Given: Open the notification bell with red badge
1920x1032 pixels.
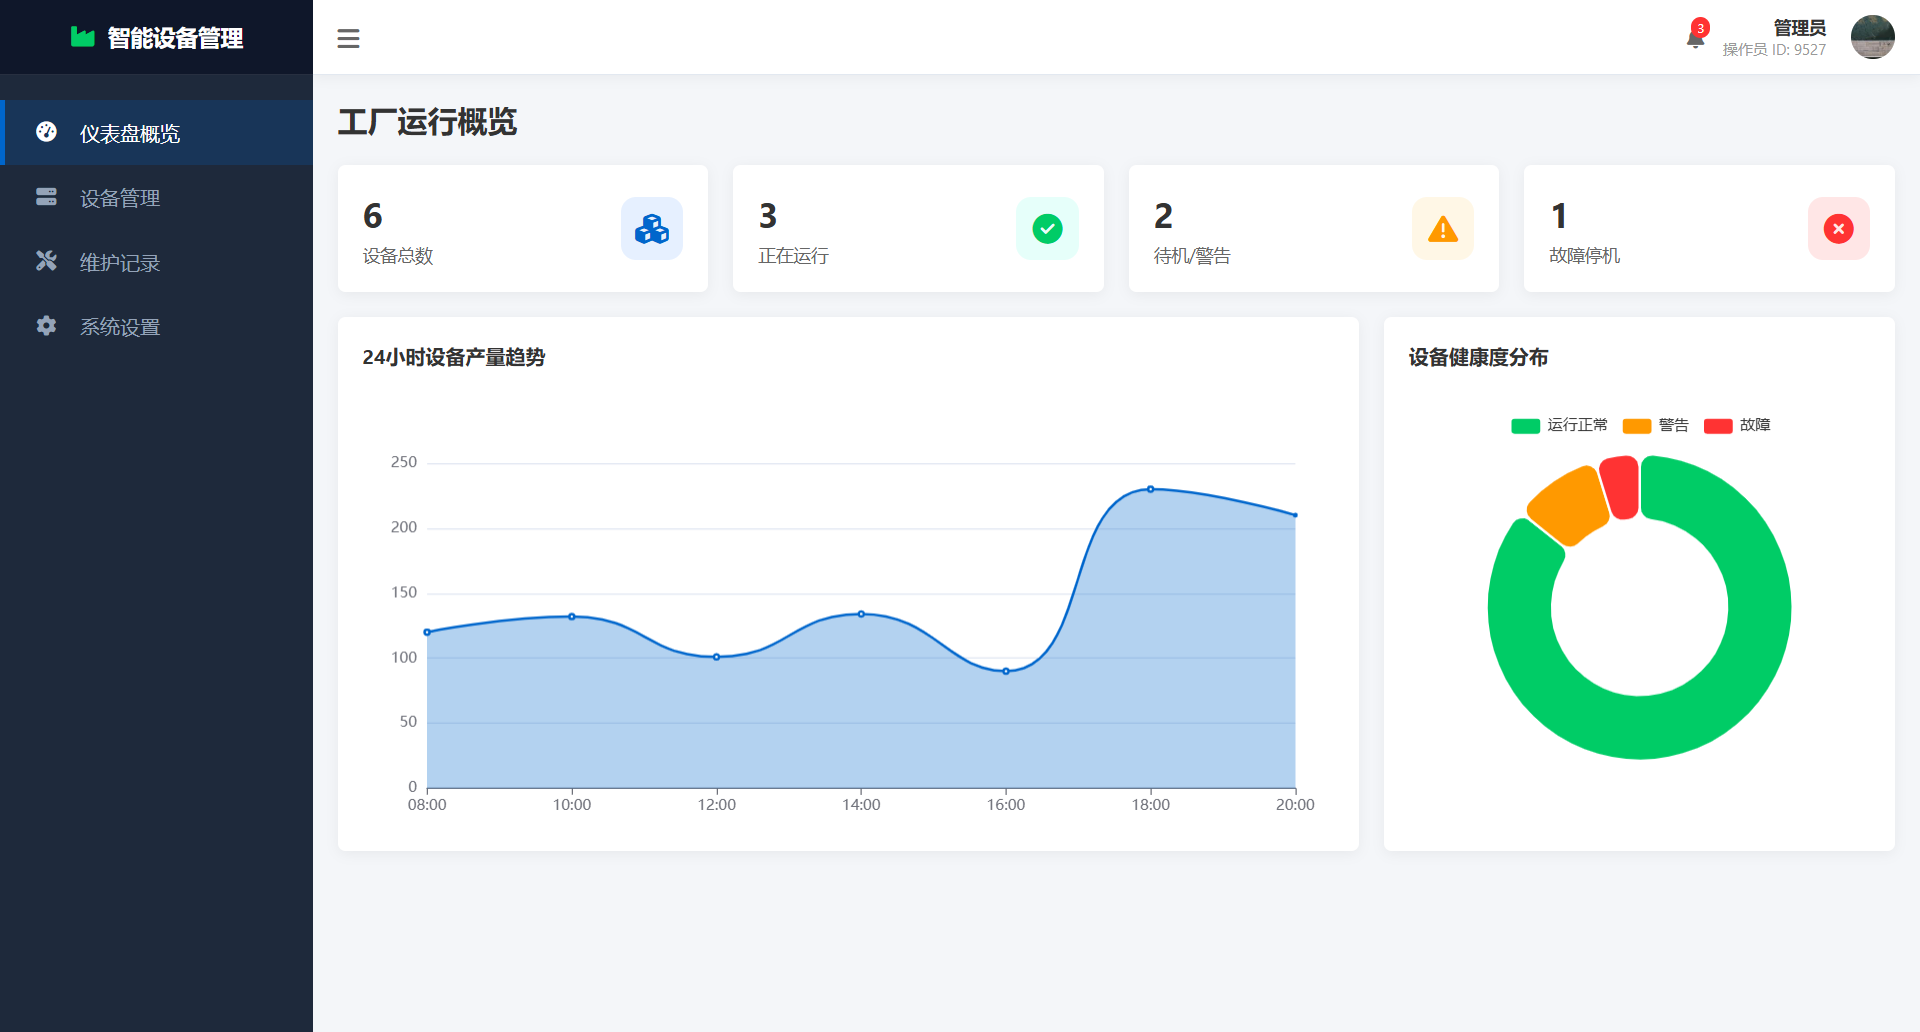Looking at the screenshot, I should [x=1695, y=39].
